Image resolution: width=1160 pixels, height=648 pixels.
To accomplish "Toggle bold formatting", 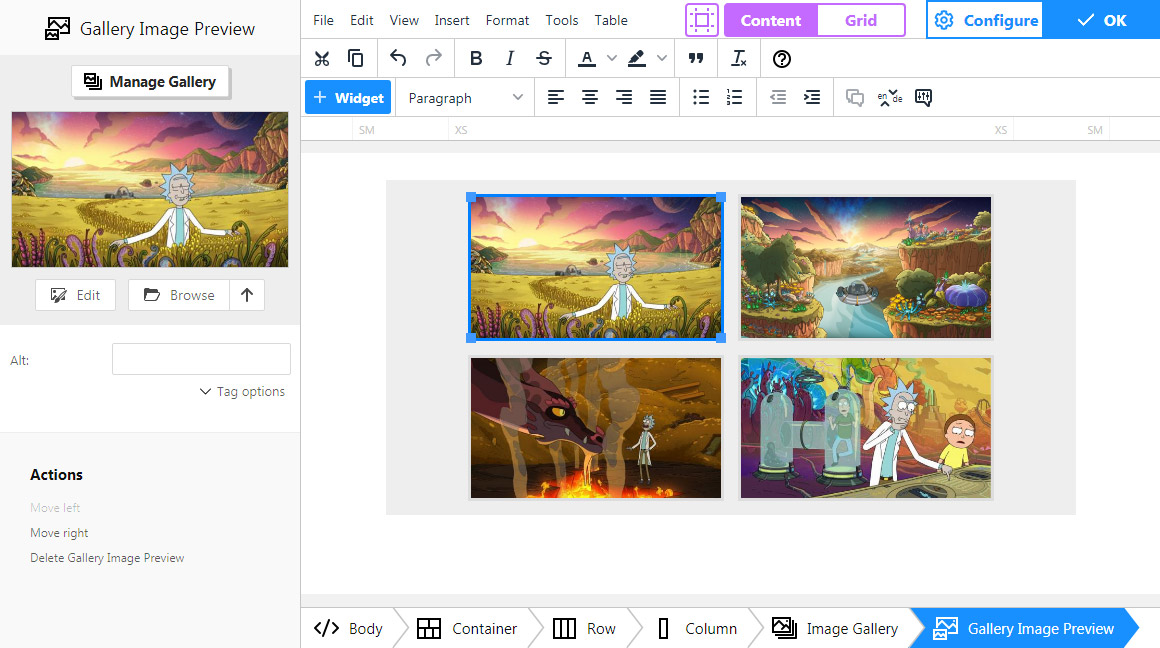I will coord(476,58).
